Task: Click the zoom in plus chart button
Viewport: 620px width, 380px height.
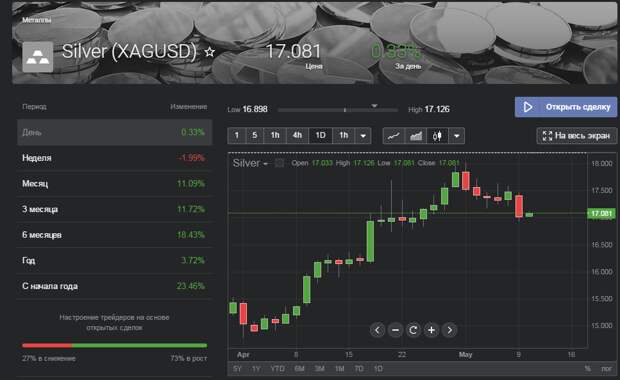Action: pos(431,330)
